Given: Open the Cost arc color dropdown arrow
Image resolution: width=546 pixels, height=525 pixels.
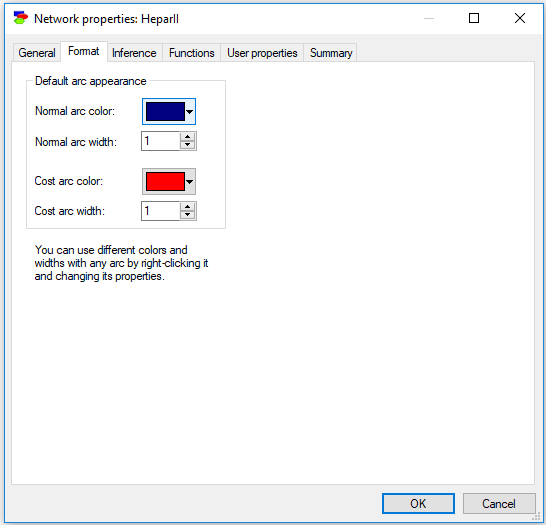Looking at the screenshot, I should pyautogui.click(x=190, y=182).
